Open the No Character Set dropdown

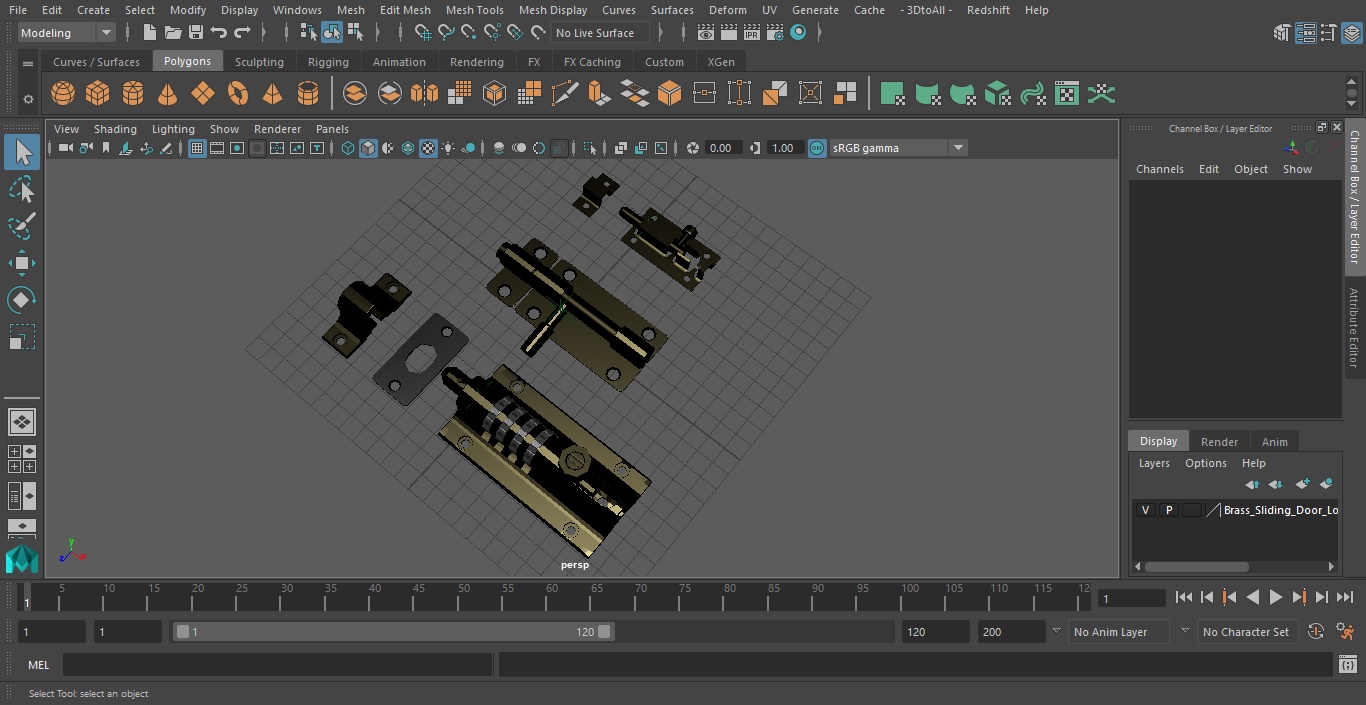(x=1246, y=632)
